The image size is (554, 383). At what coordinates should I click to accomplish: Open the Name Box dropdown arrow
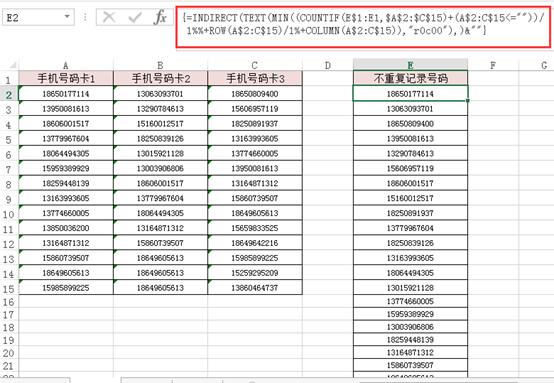tap(67, 17)
